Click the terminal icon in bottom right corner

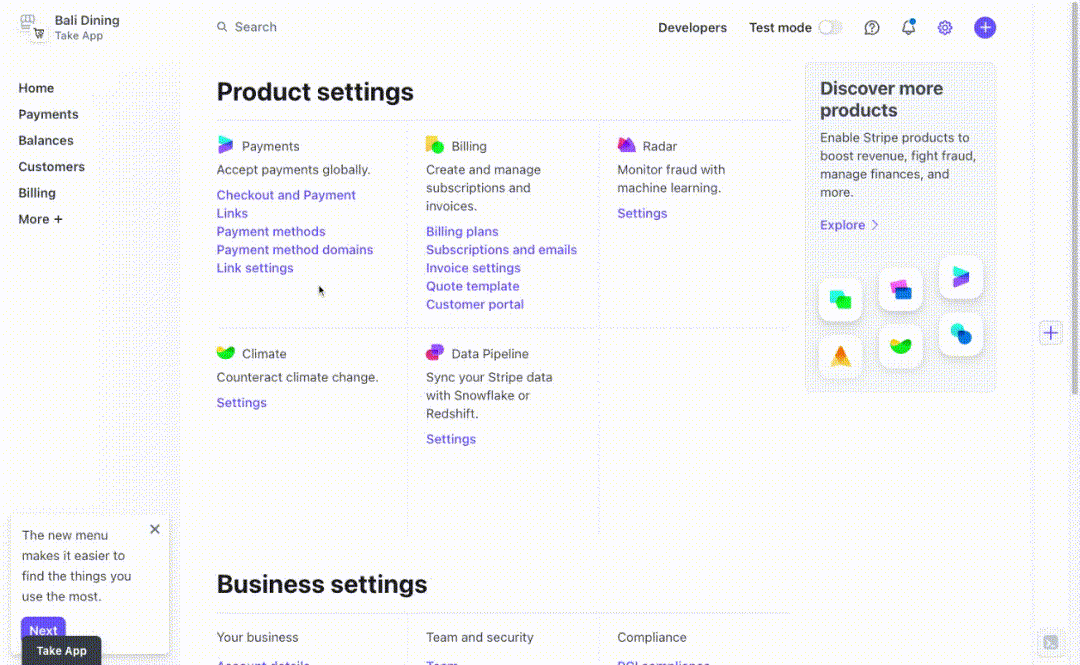[x=1050, y=642]
